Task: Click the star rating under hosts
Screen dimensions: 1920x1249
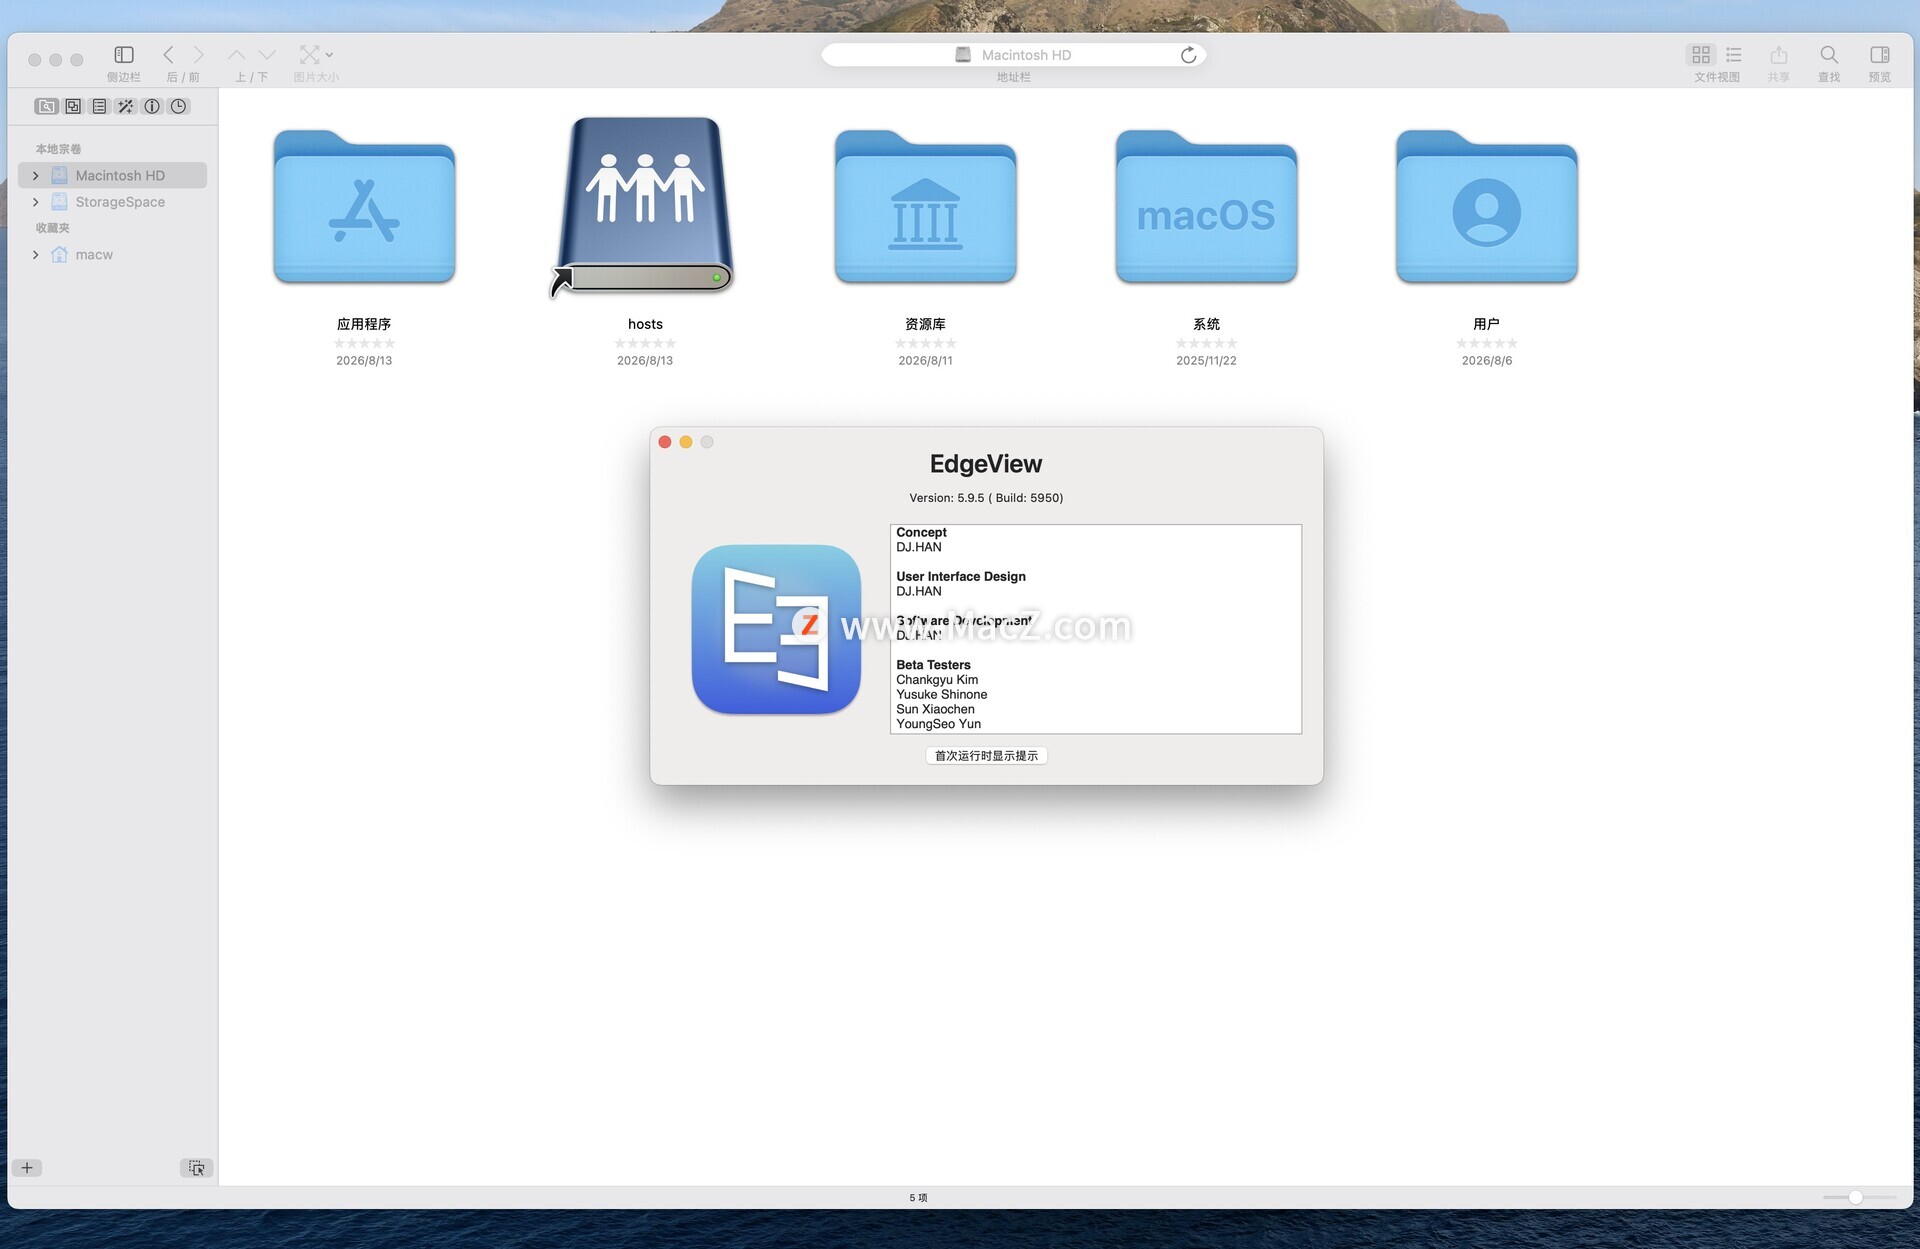Action: click(645, 343)
